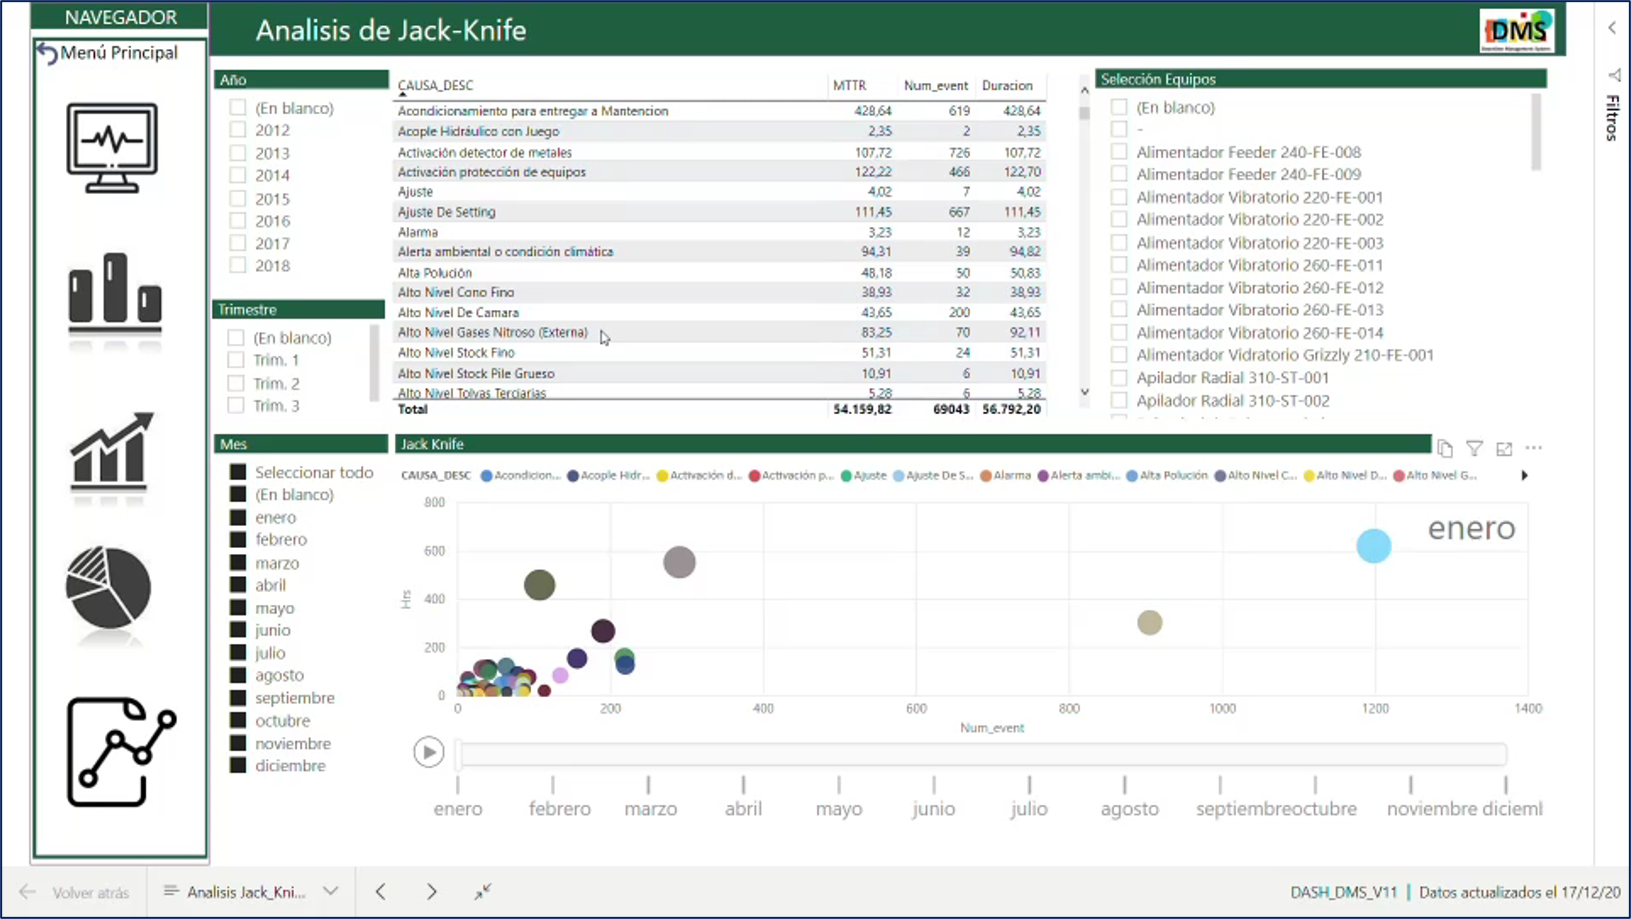The height and width of the screenshot is (919, 1631).
Task: Go to previous report page
Action: coord(381,891)
